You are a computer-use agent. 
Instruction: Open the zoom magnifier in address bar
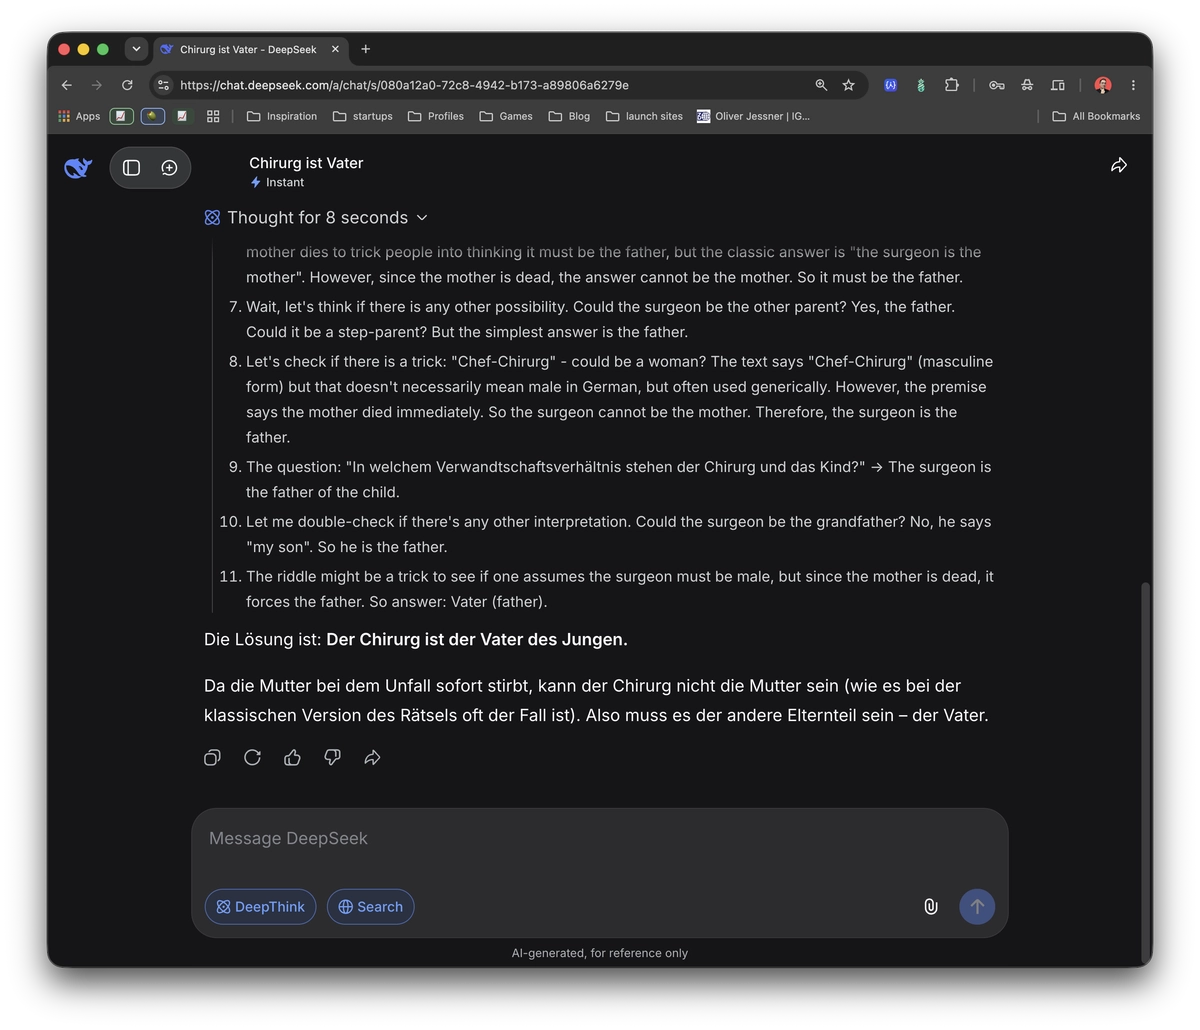click(x=821, y=85)
